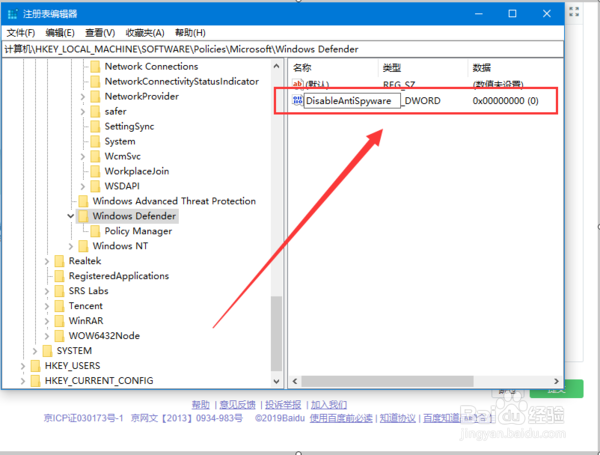This screenshot has height=455, width=600.
Task: Click values pane scroll right arrow
Action: [556, 381]
